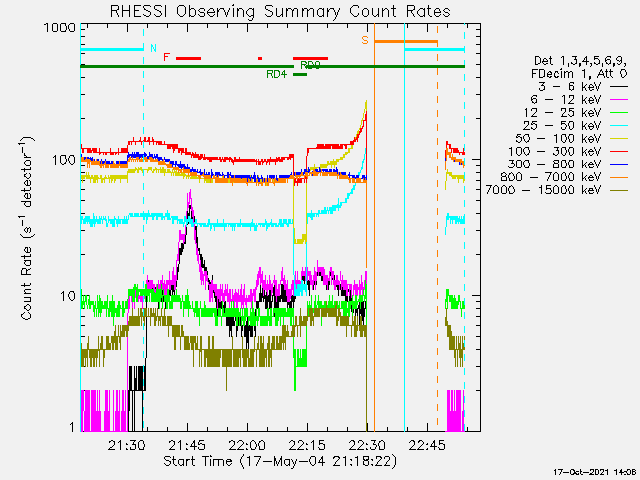Click the short red flare marker near 22:03
The height and width of the screenshot is (480, 640).
pyautogui.click(x=260, y=58)
